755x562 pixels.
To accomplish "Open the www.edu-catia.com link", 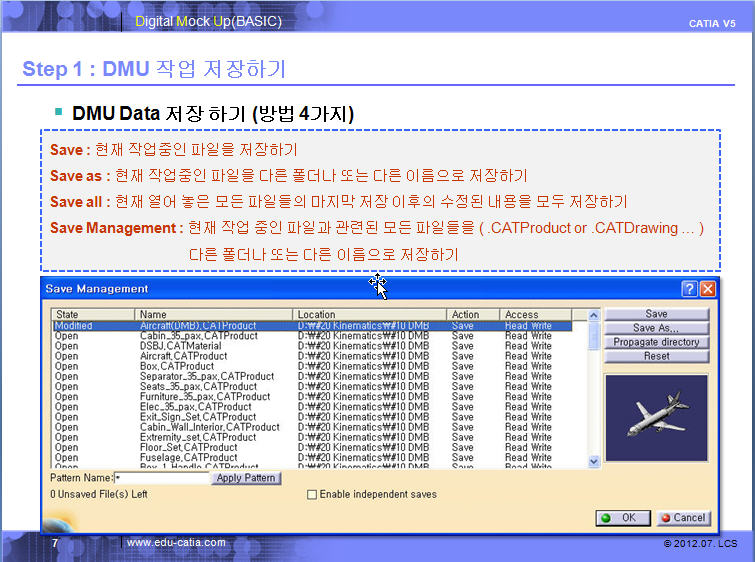I will click(x=176, y=543).
